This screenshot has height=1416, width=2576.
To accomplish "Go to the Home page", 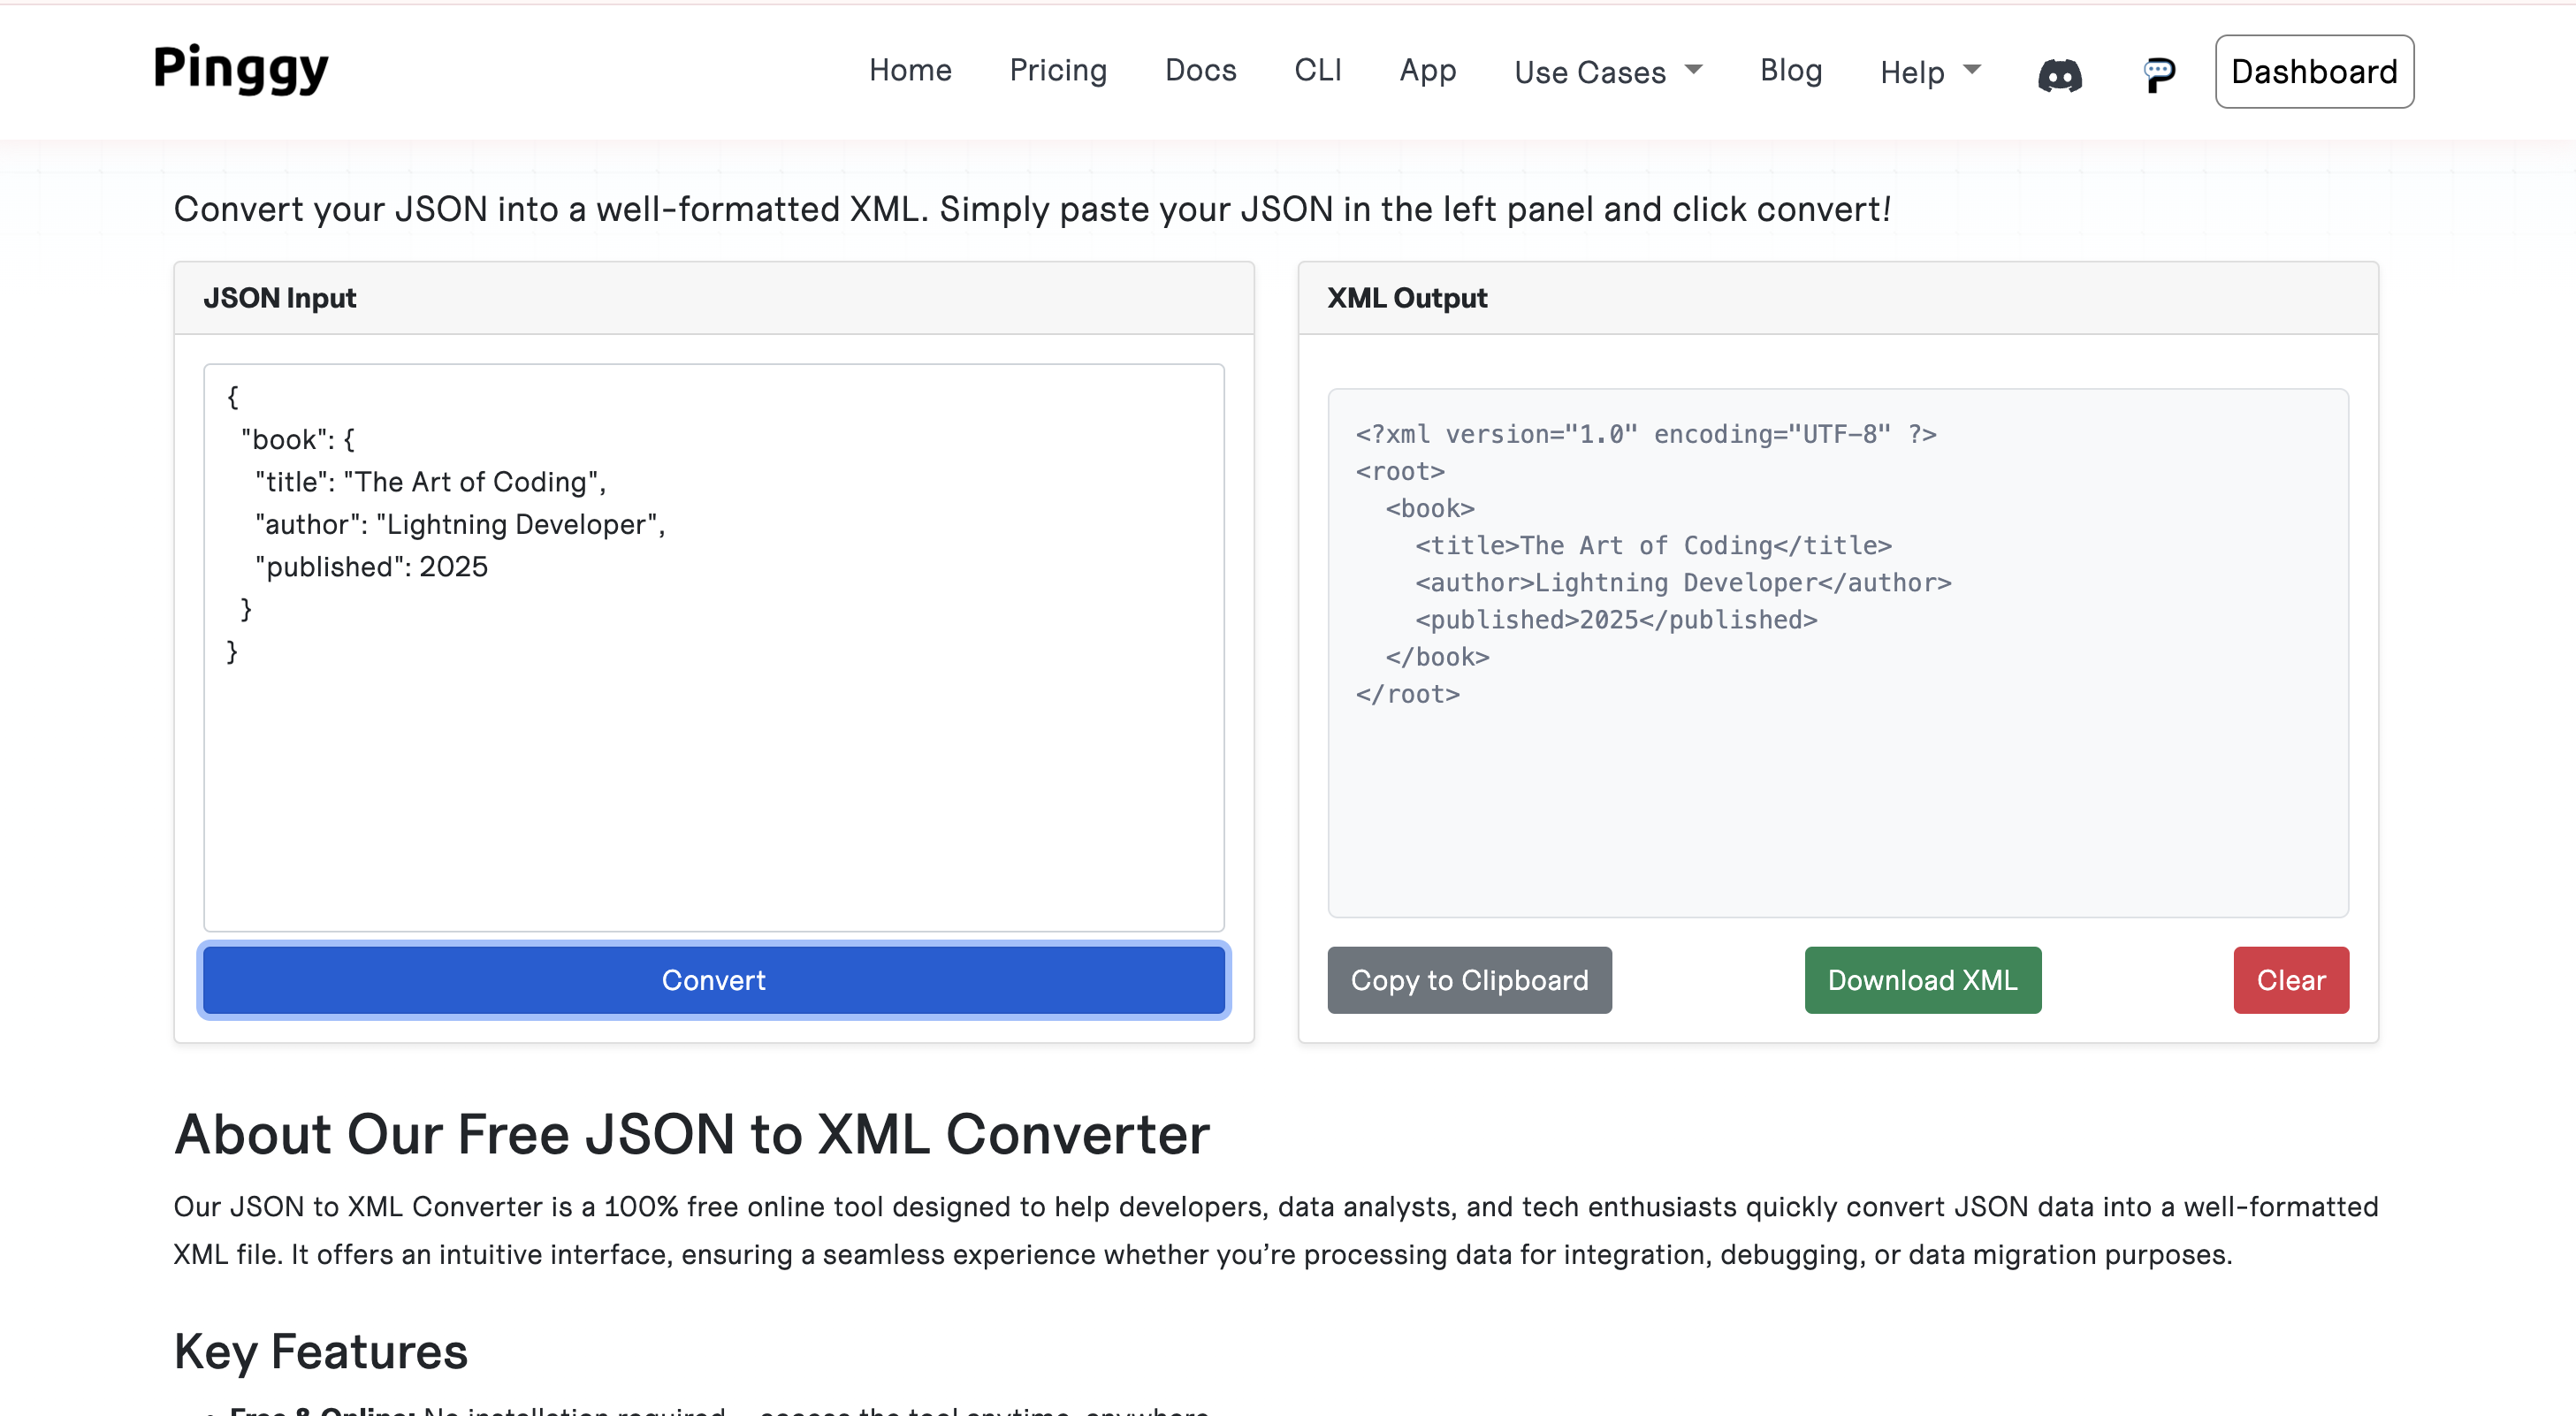I will coord(910,71).
